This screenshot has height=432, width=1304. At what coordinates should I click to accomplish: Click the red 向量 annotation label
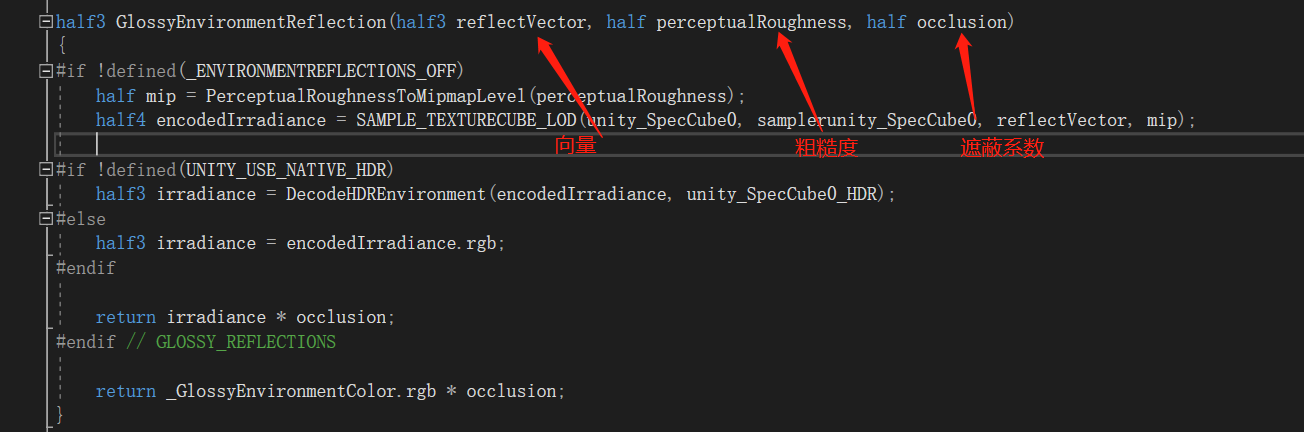(575, 147)
